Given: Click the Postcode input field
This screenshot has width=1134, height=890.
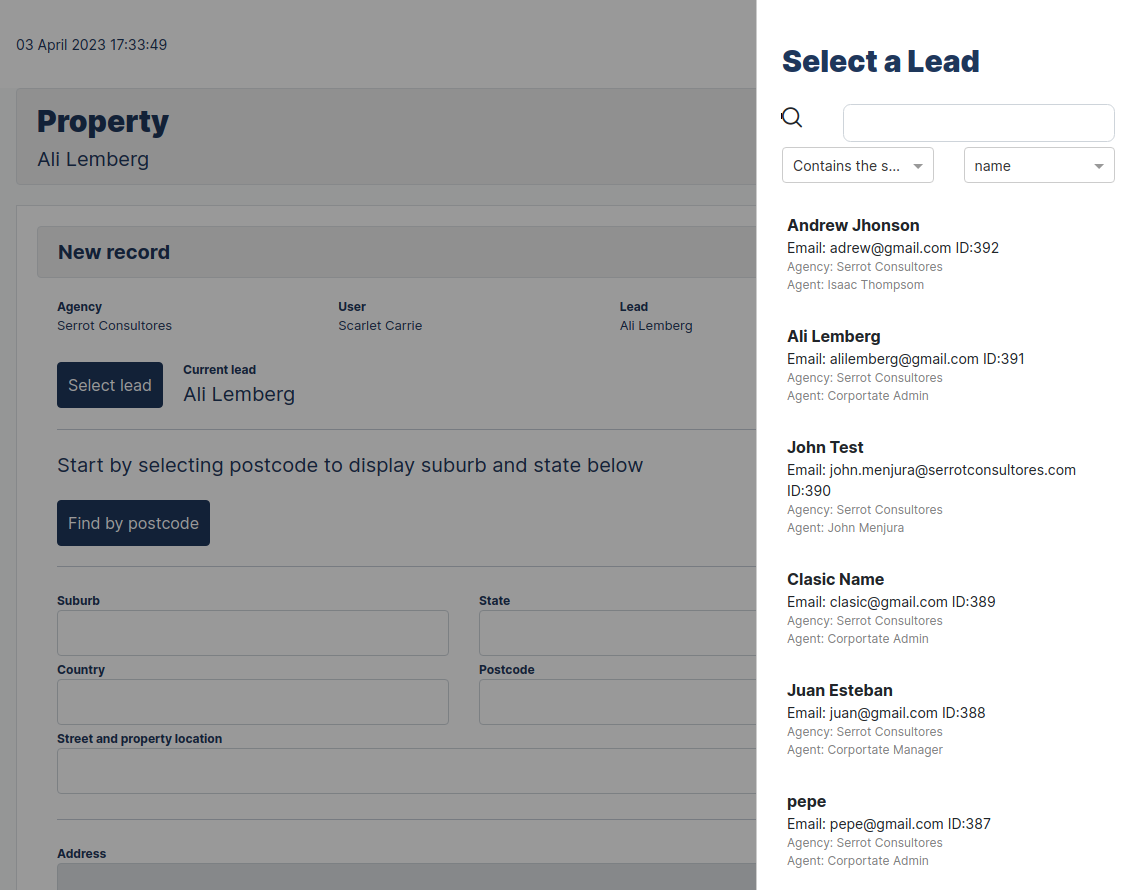Looking at the screenshot, I should pyautogui.click(x=617, y=701).
